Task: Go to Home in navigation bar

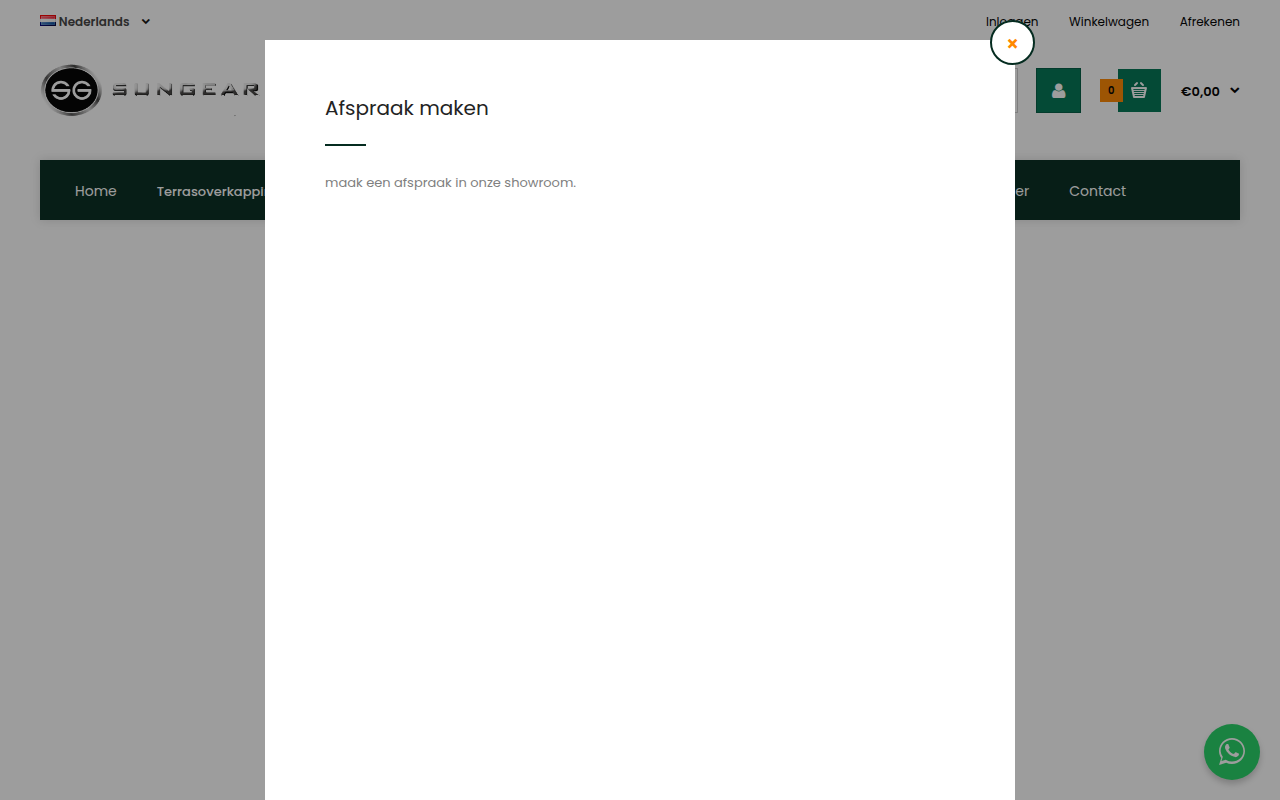Action: click(x=96, y=191)
